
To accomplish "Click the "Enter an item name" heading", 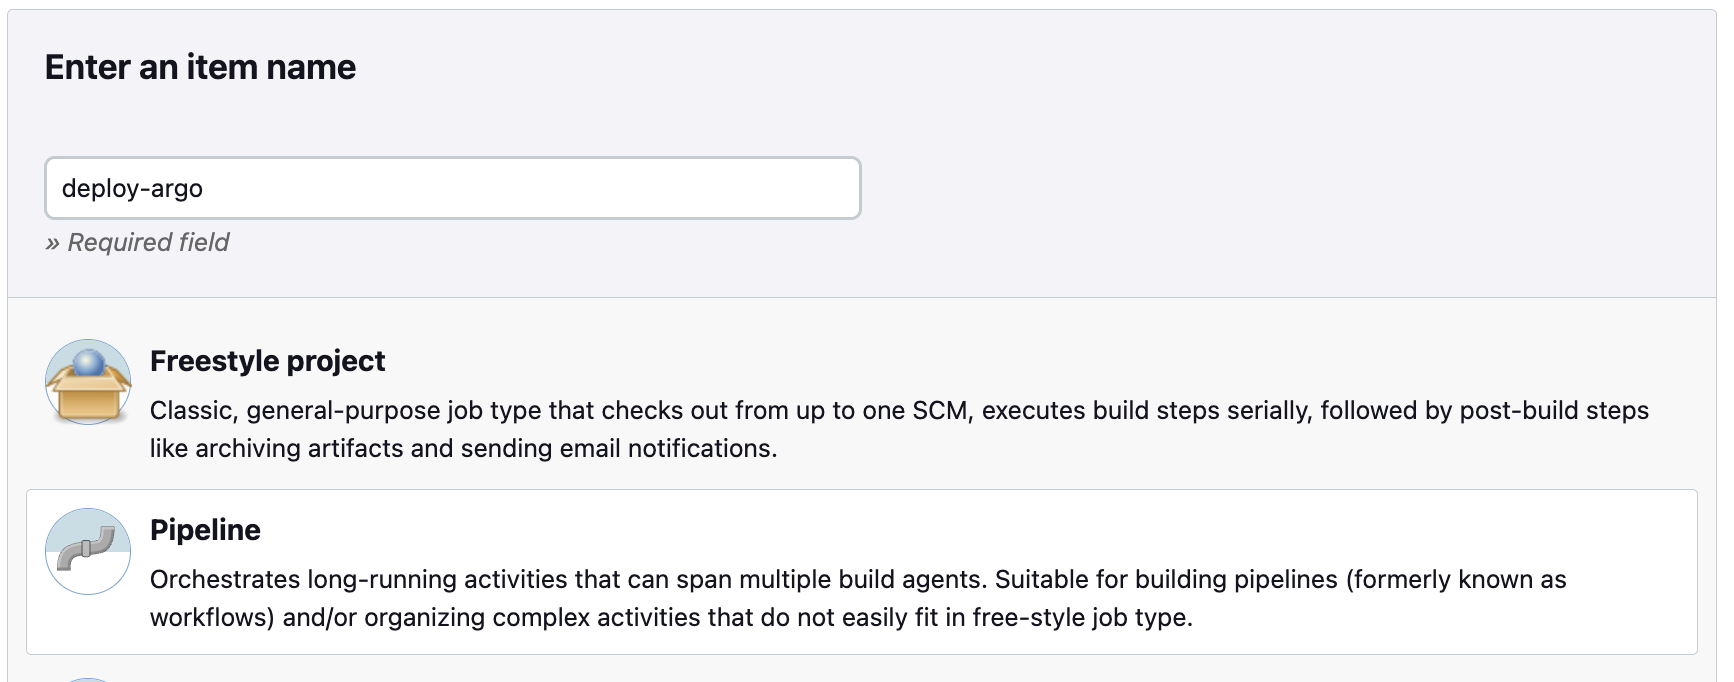I will tap(200, 67).
